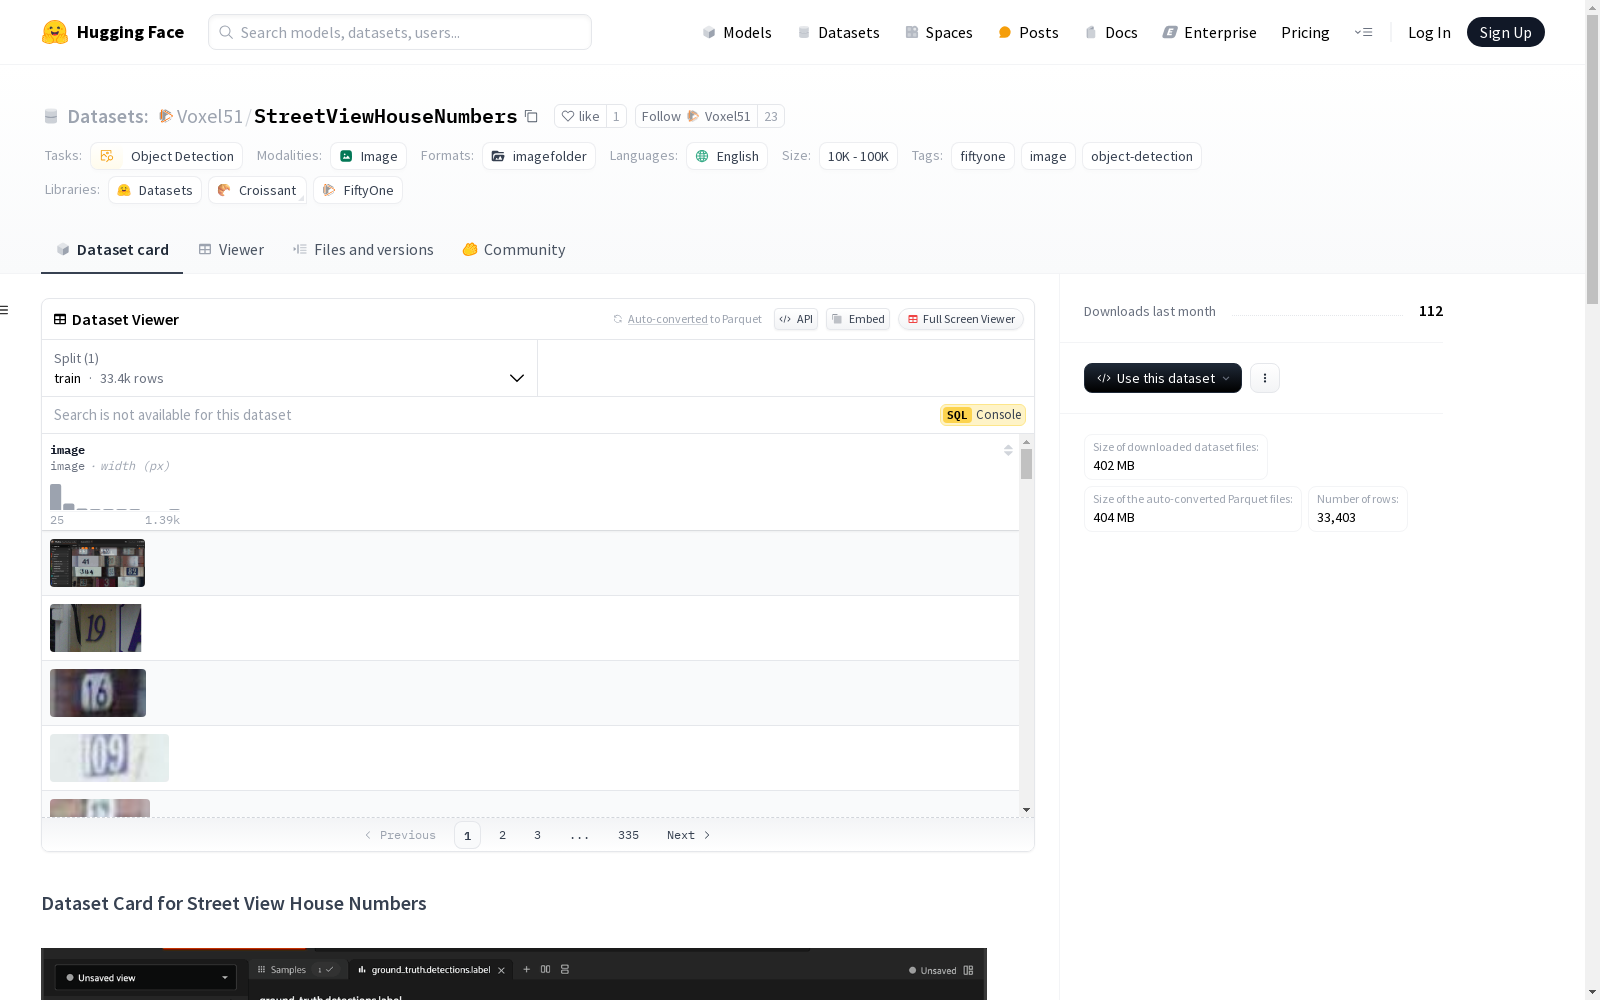1600x1000 pixels.
Task: Switch to the Viewer tab
Action: coord(231,250)
